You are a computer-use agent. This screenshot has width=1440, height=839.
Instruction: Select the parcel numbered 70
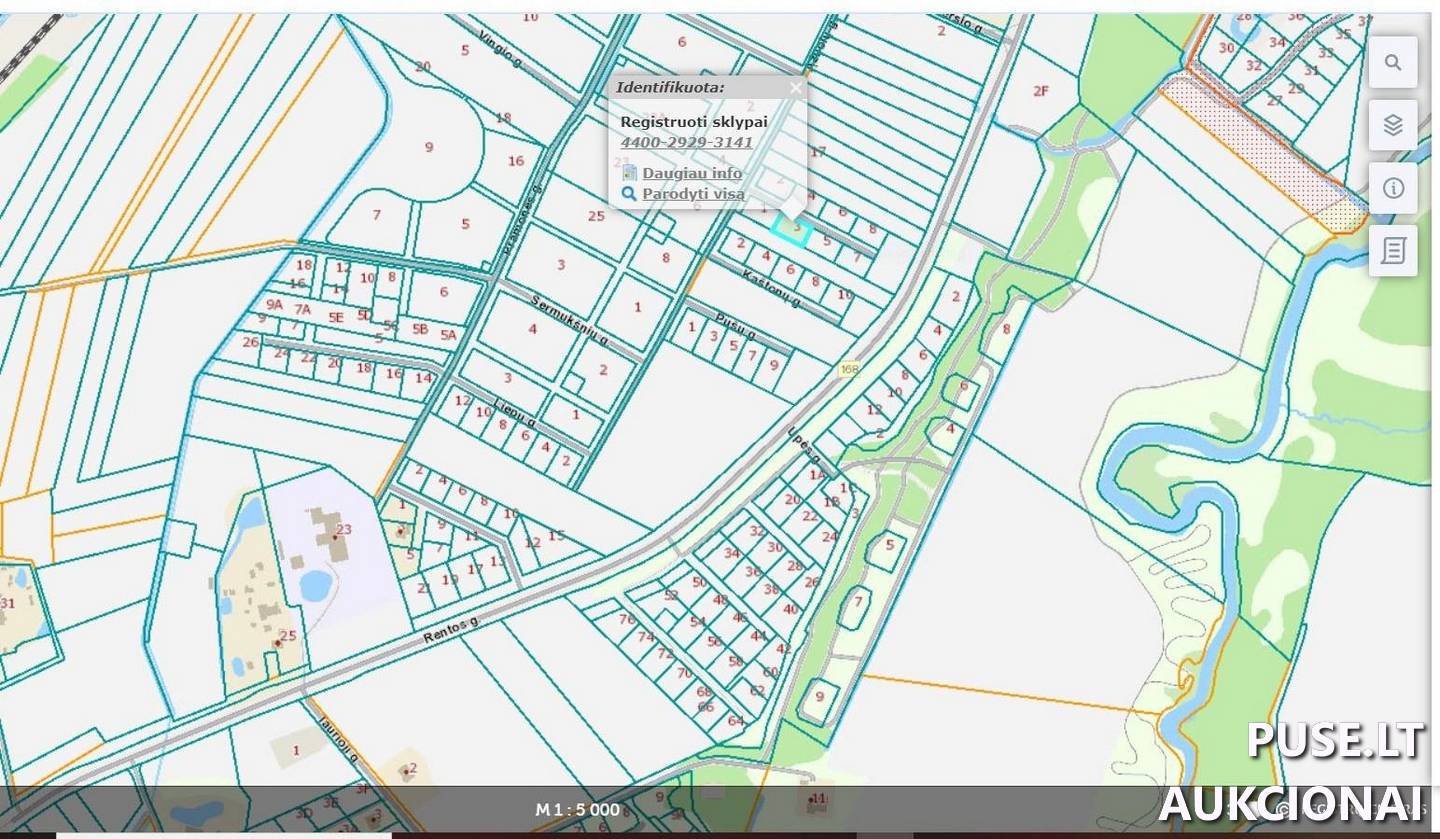[x=684, y=673]
